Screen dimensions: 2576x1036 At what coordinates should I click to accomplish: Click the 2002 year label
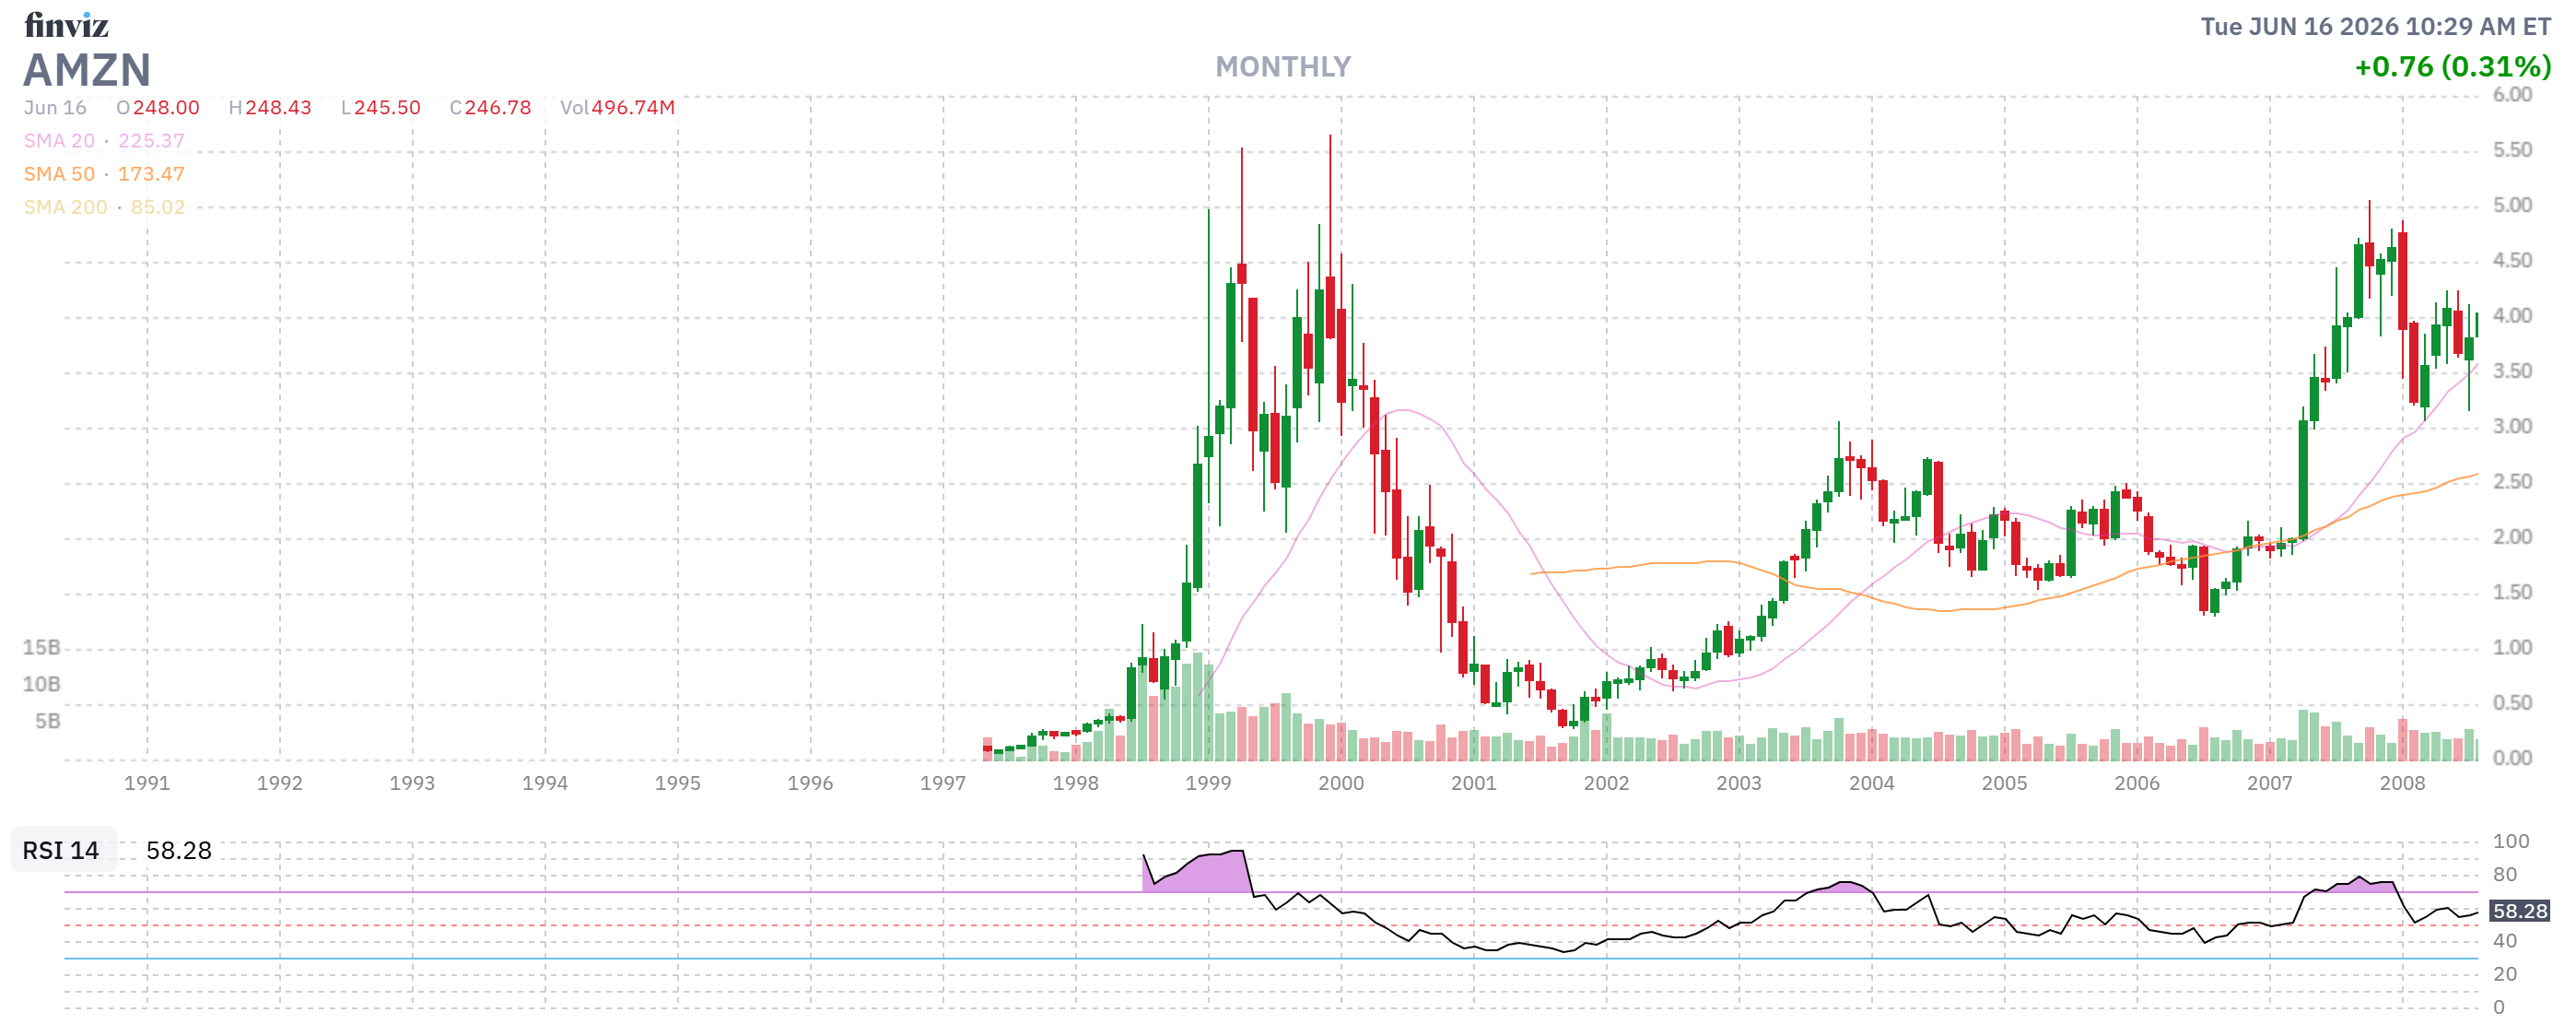pyautogui.click(x=1606, y=784)
